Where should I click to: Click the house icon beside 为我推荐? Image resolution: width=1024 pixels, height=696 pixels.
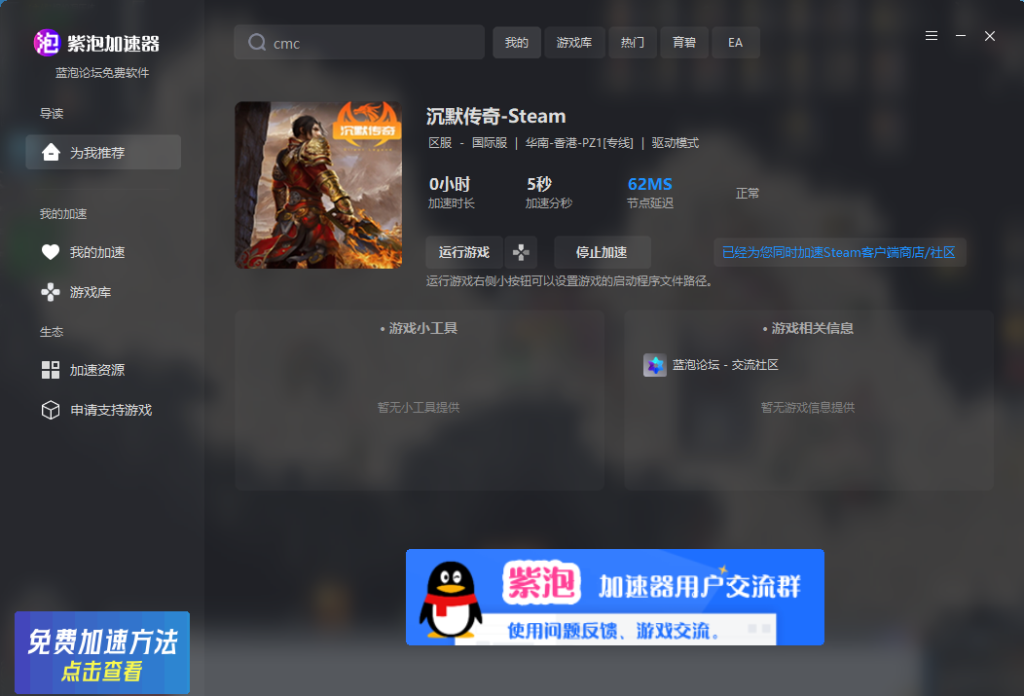[x=50, y=152]
